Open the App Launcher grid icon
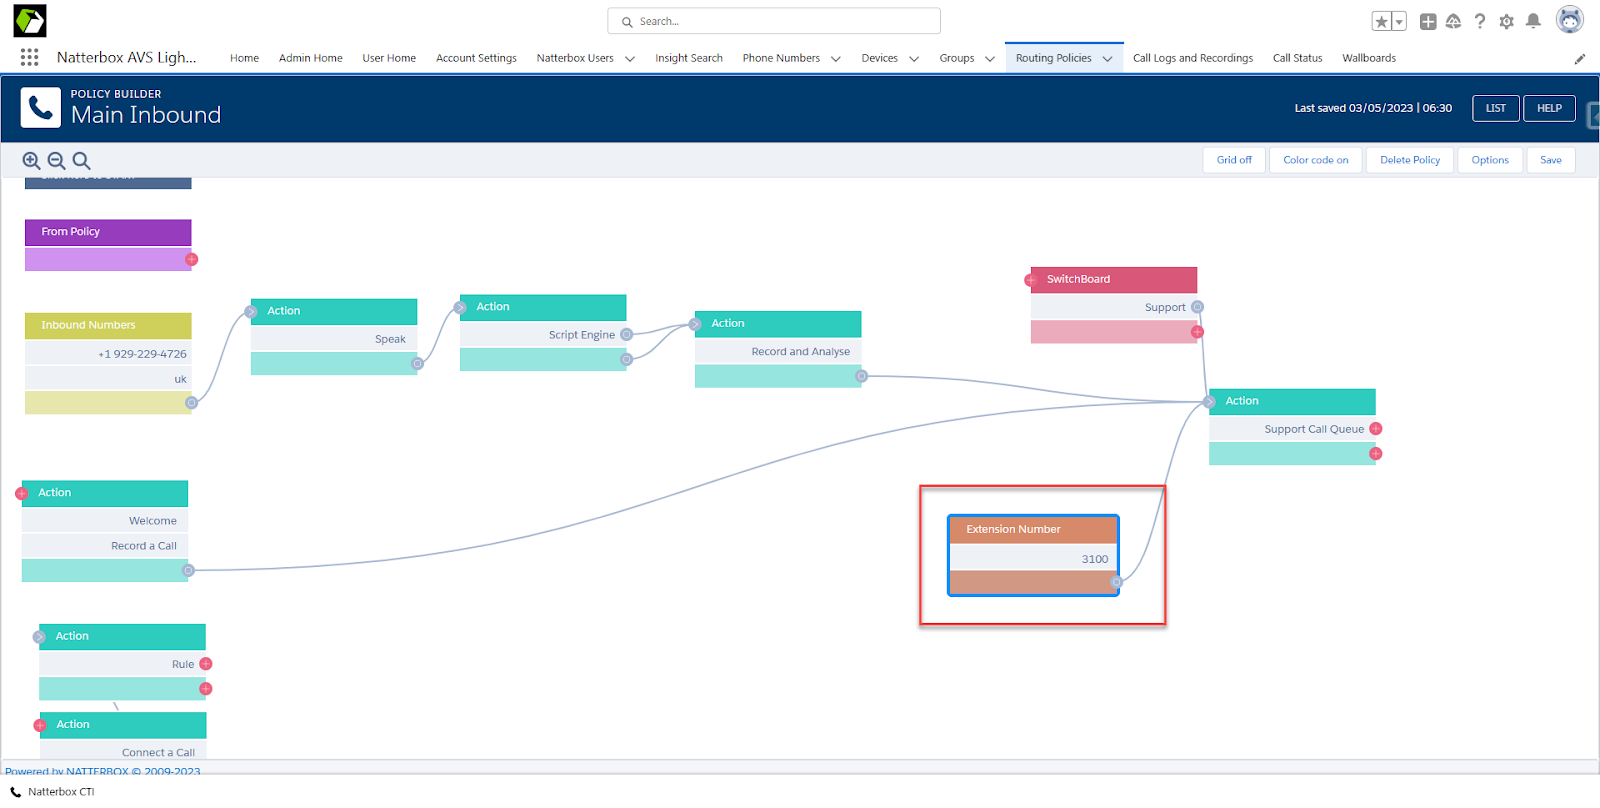The height and width of the screenshot is (808, 1600). pos(29,57)
